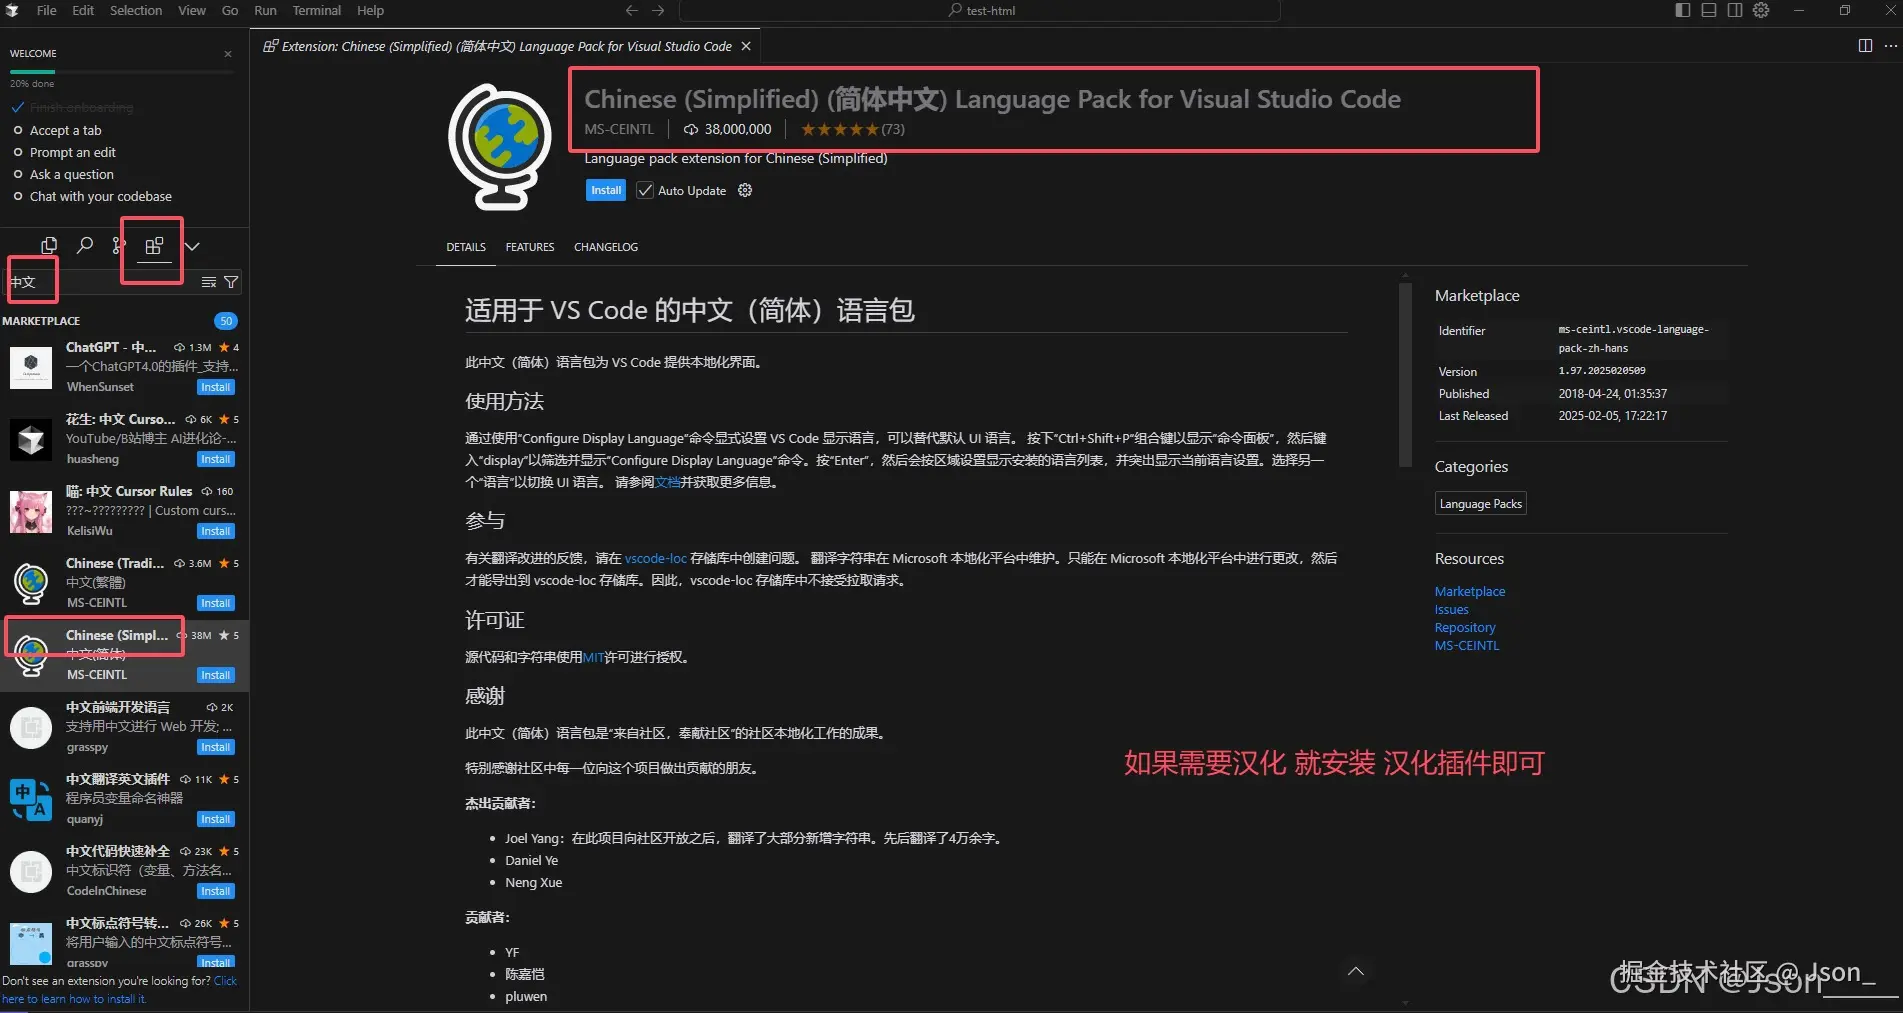Select the 中文翻译英文插件 translate icon
Screen dimensions: 1903x1013
31,799
